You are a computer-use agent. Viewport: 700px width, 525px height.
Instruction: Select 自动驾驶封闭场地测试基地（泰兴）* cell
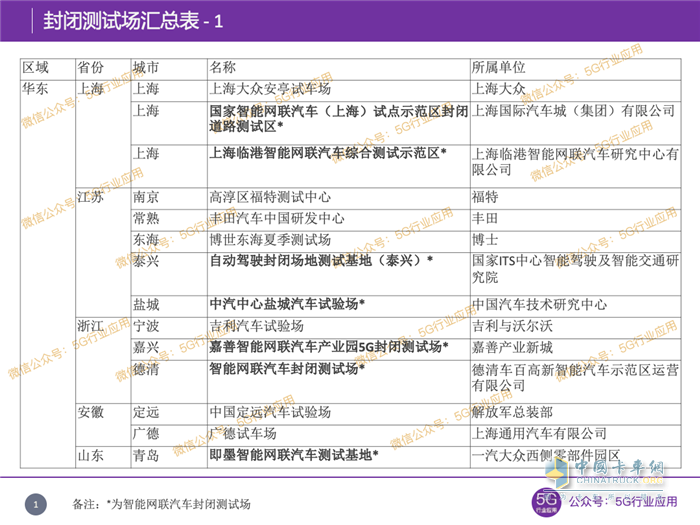pyautogui.click(x=339, y=274)
